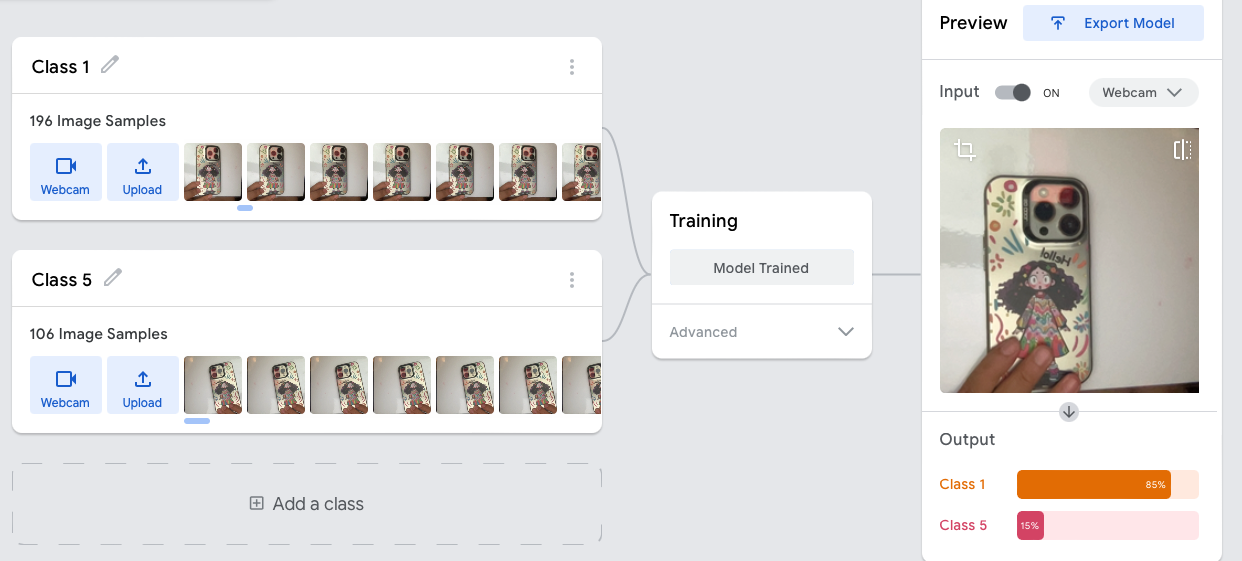Click the Model Trained button

[x=761, y=268]
